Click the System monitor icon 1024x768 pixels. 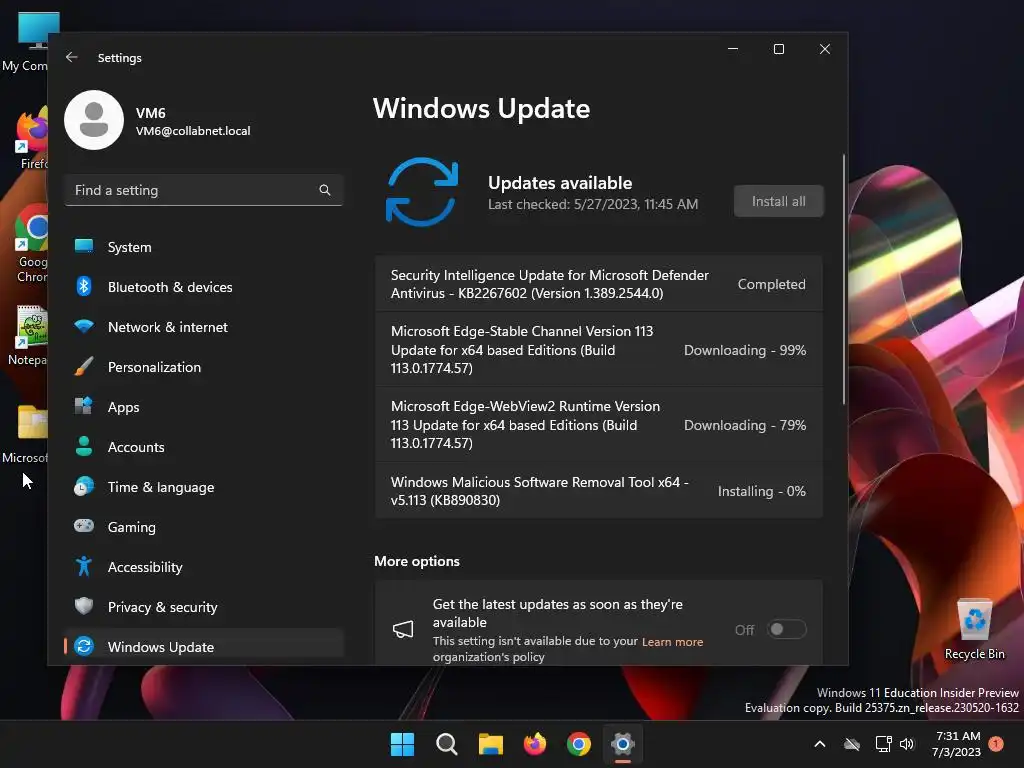[84, 246]
